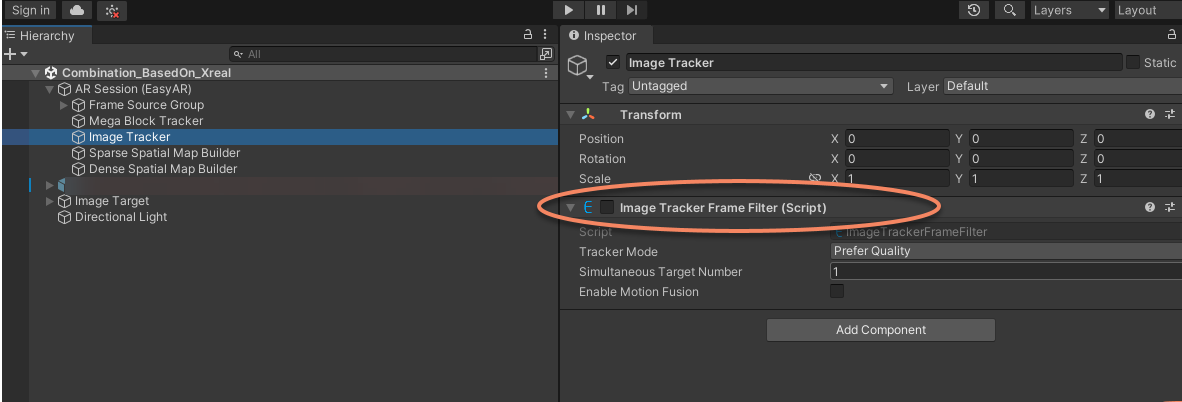Enable the Motion Fusion checkbox
This screenshot has width=1182, height=402.
(x=837, y=291)
